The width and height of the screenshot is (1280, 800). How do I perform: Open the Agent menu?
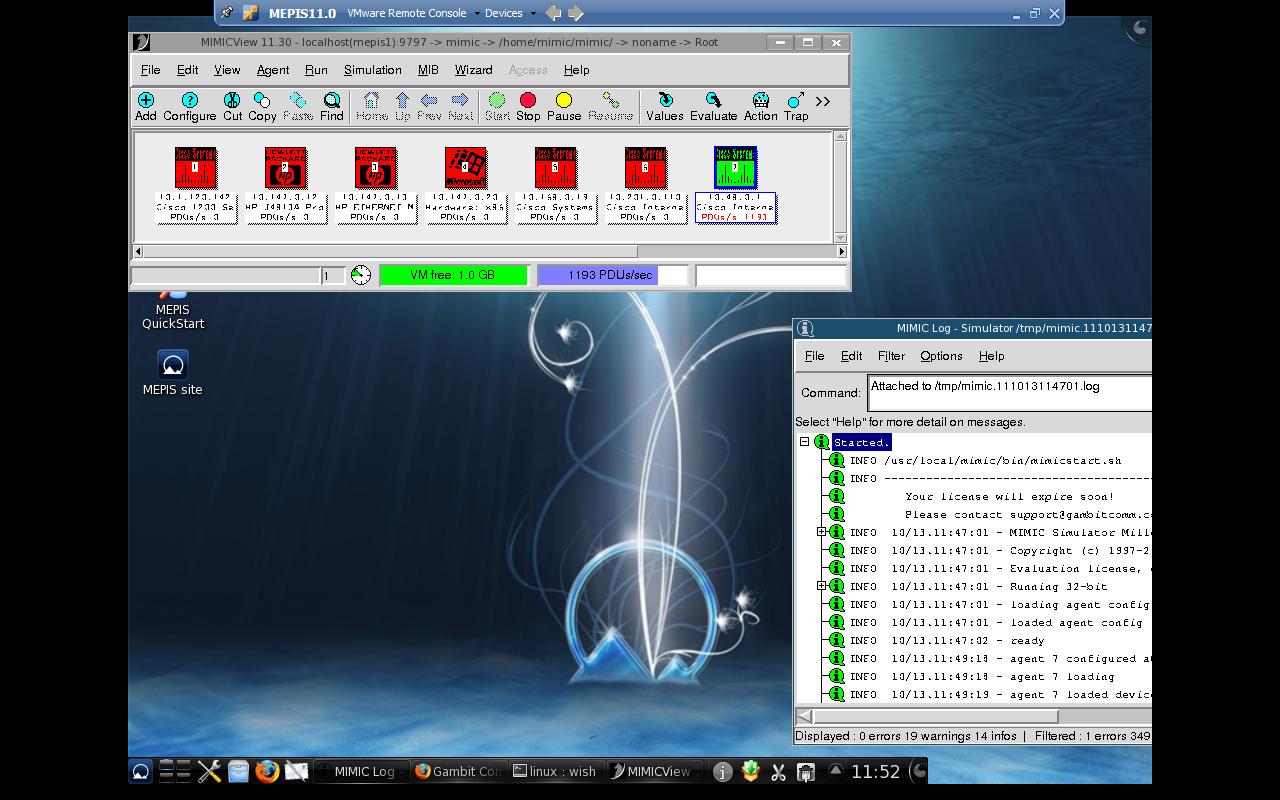273,70
